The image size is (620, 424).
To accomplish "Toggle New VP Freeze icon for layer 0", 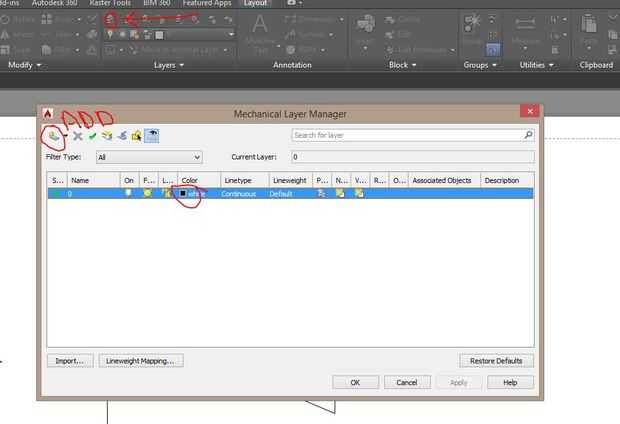I will pyautogui.click(x=340, y=193).
